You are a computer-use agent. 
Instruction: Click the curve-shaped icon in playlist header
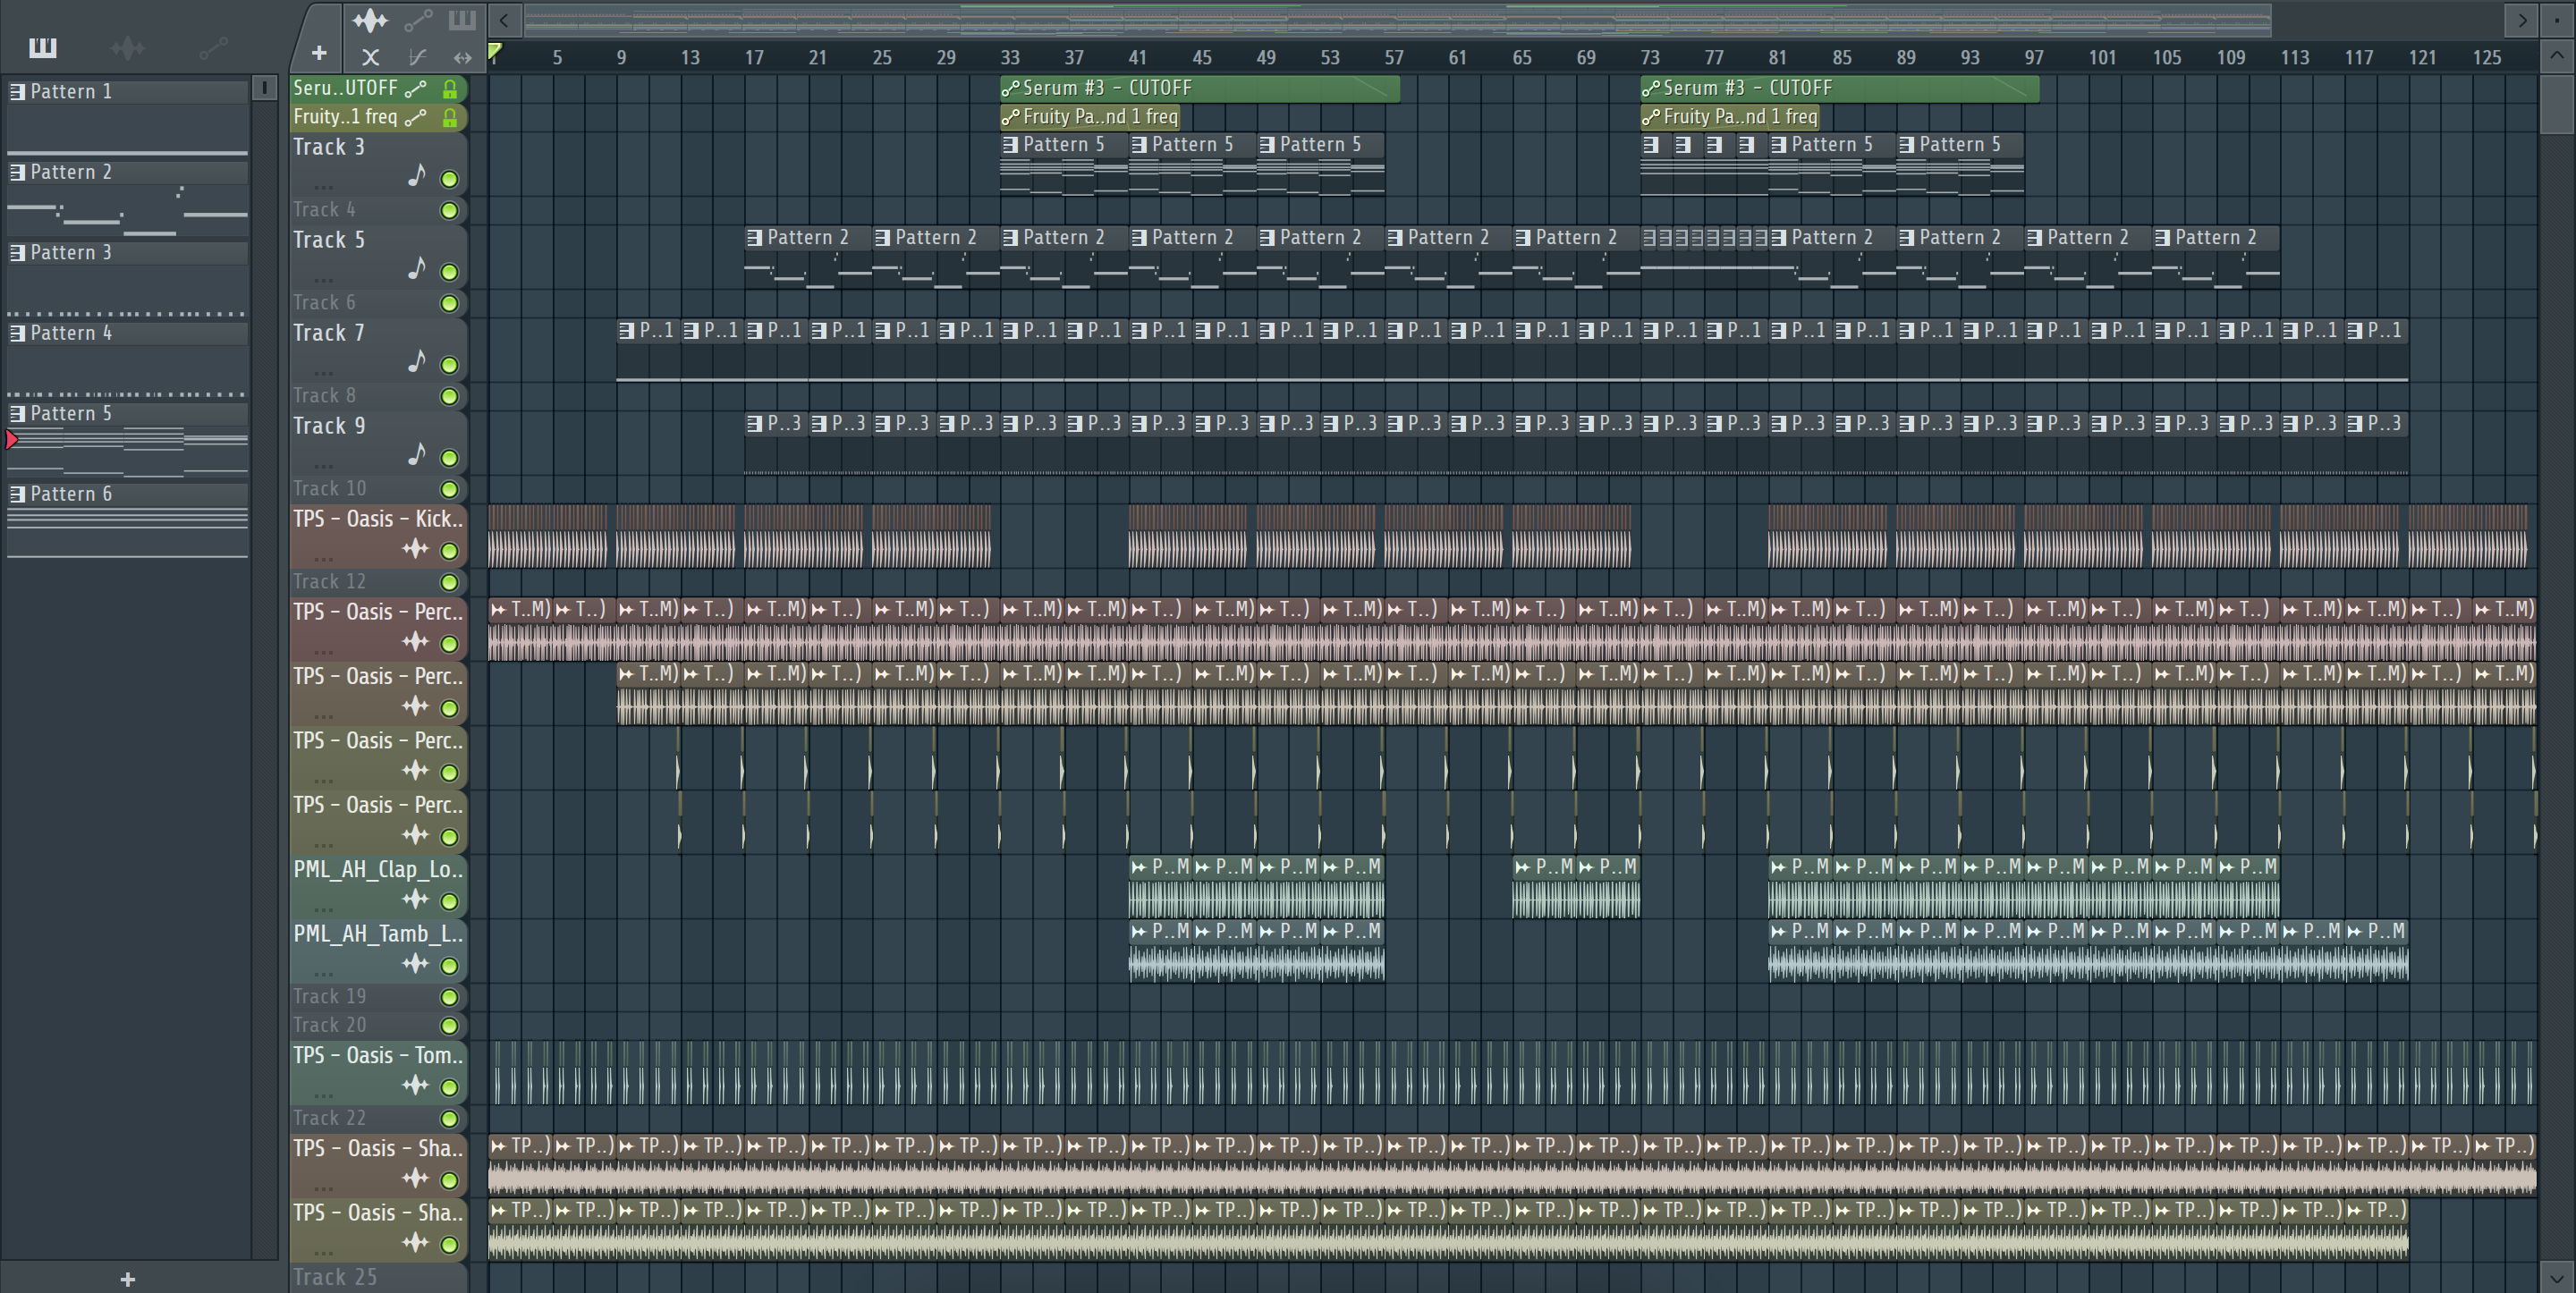417,57
